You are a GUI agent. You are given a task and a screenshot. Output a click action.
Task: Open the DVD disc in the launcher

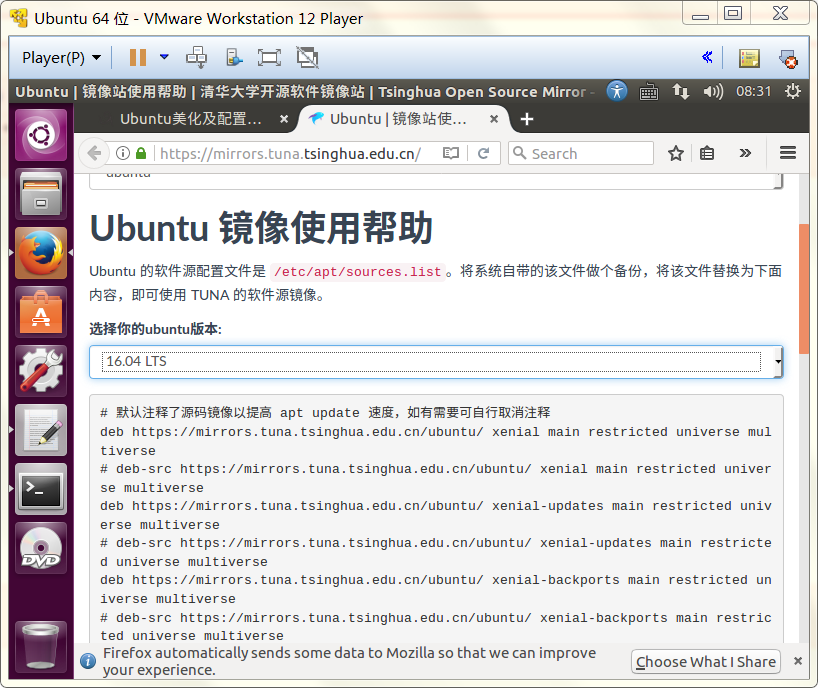(41, 548)
